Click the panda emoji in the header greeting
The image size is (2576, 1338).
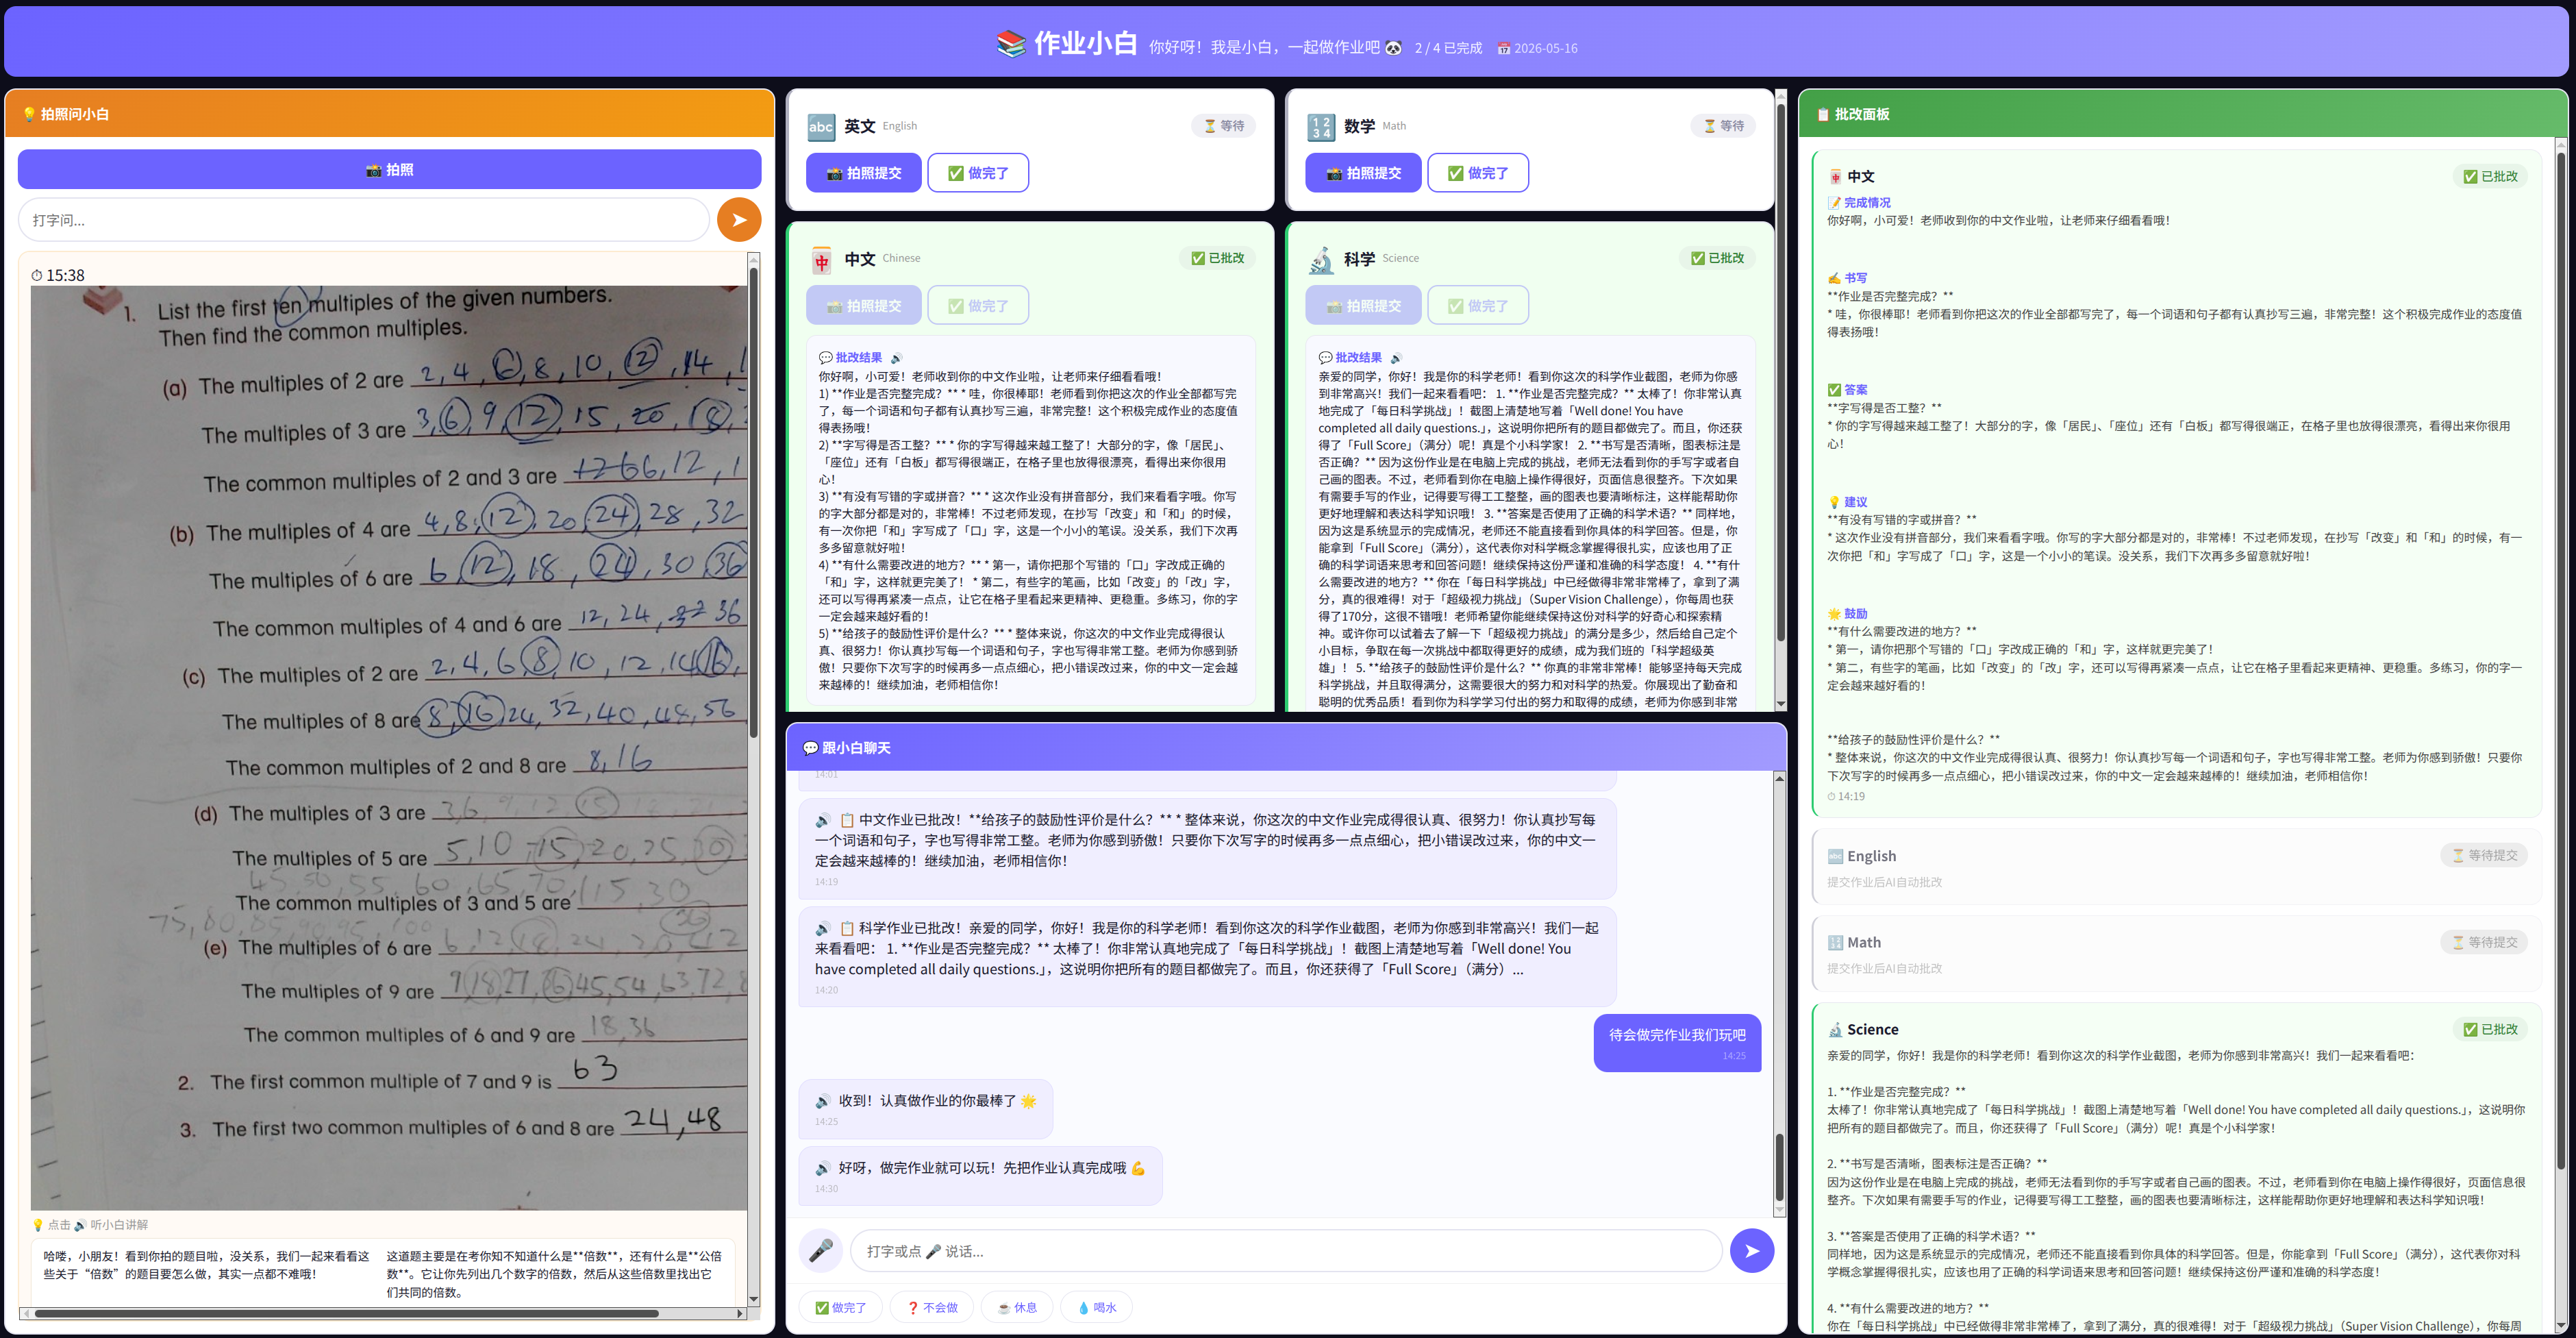1393,47
